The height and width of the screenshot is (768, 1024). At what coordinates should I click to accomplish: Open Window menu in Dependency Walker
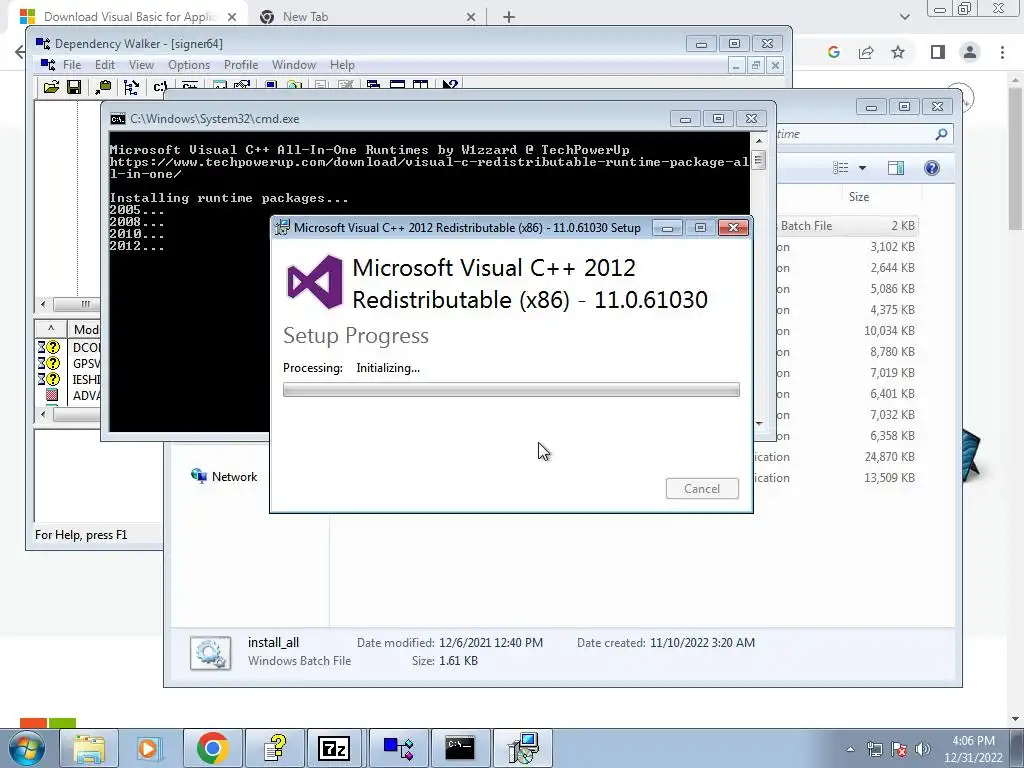pyautogui.click(x=294, y=65)
